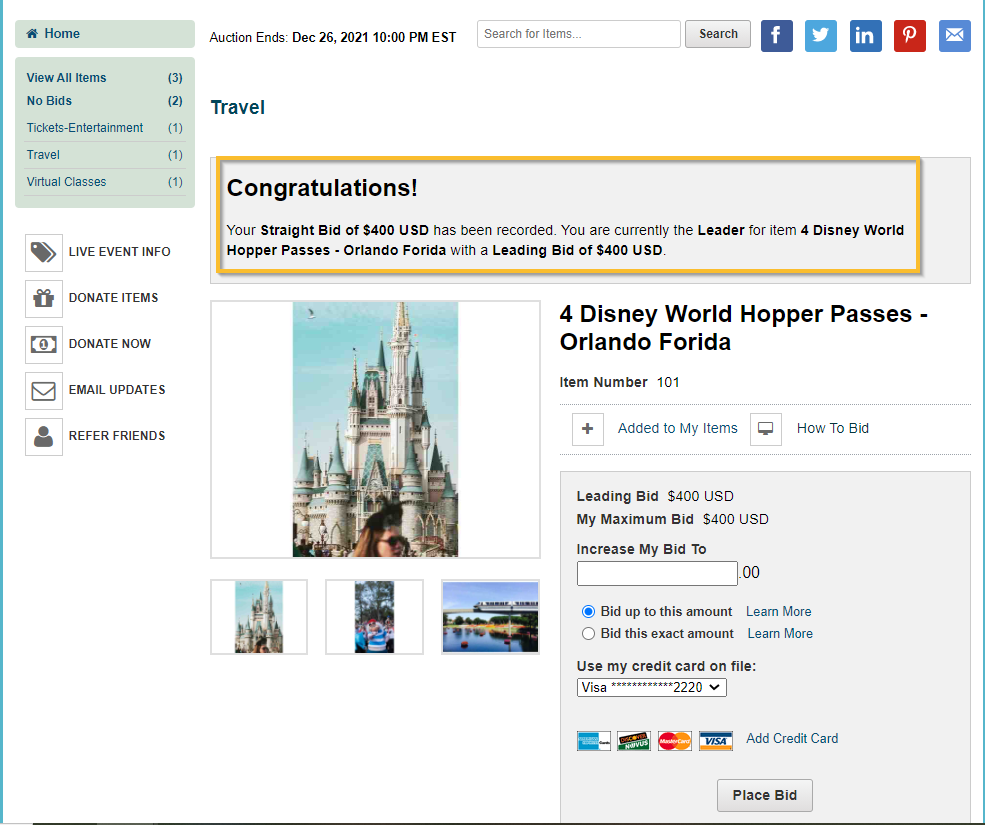Open the credit card on file dropdown
The height and width of the screenshot is (825, 985).
coord(651,687)
